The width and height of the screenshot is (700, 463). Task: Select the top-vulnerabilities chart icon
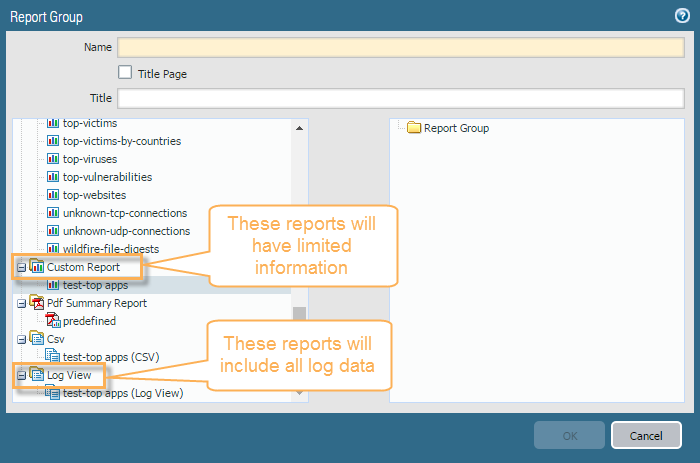[x=53, y=177]
